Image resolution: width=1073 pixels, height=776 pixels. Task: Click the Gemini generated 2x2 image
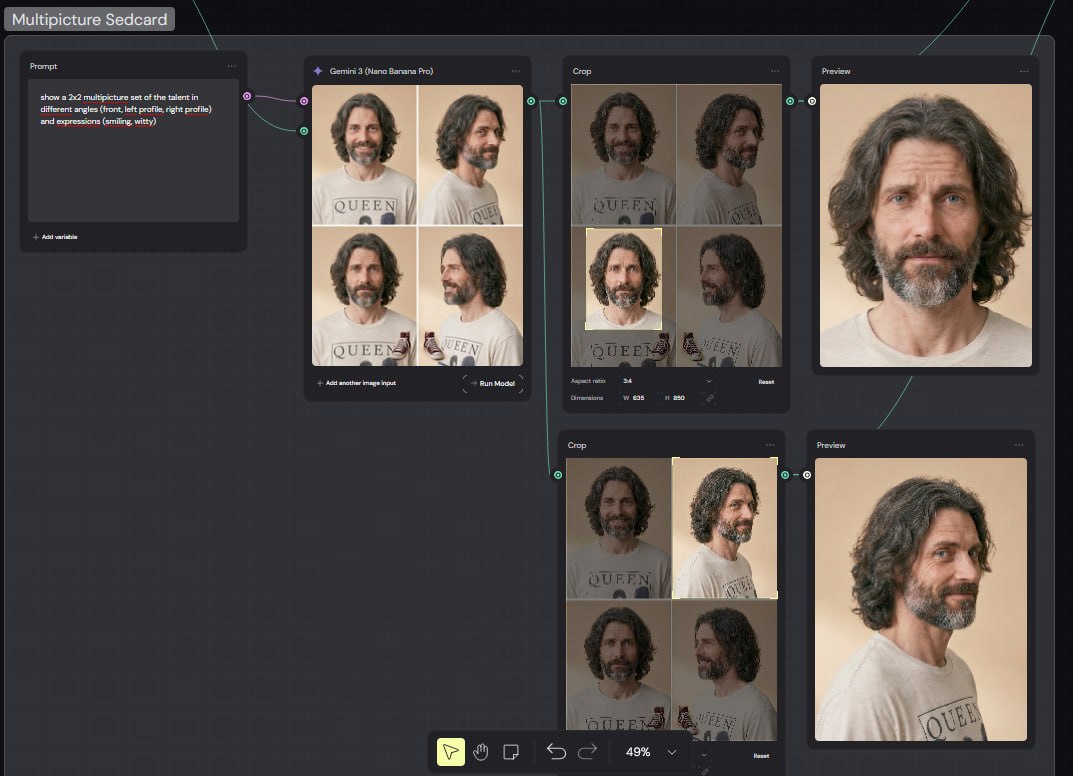[x=417, y=225]
